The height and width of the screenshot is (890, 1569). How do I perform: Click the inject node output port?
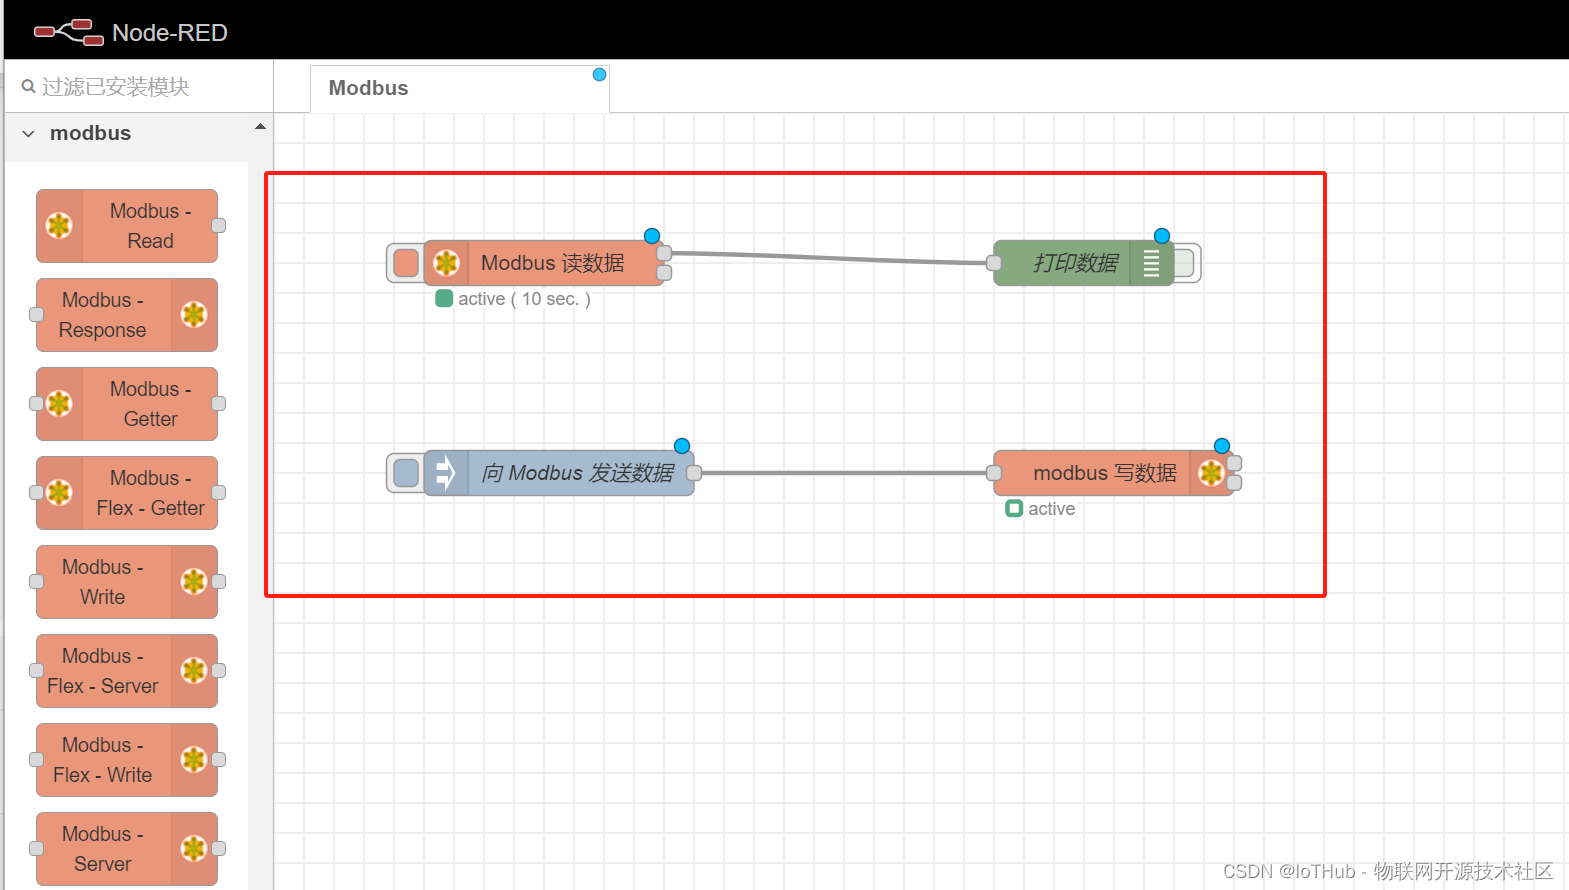pyautogui.click(x=694, y=473)
